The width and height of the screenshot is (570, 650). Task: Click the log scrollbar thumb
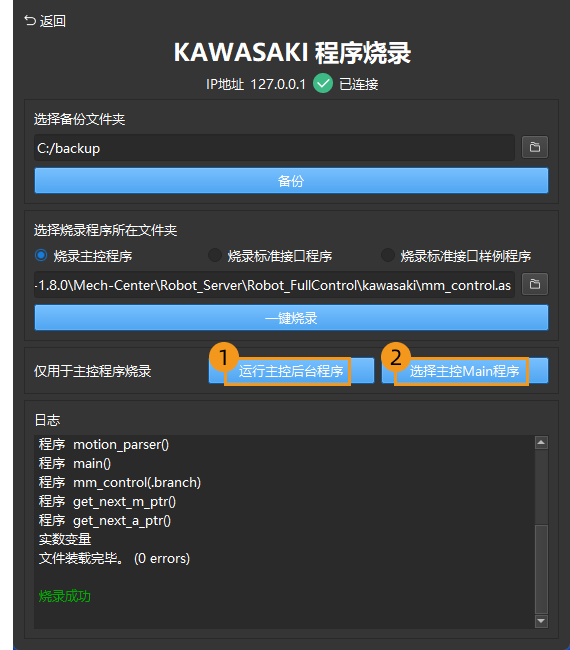541,569
